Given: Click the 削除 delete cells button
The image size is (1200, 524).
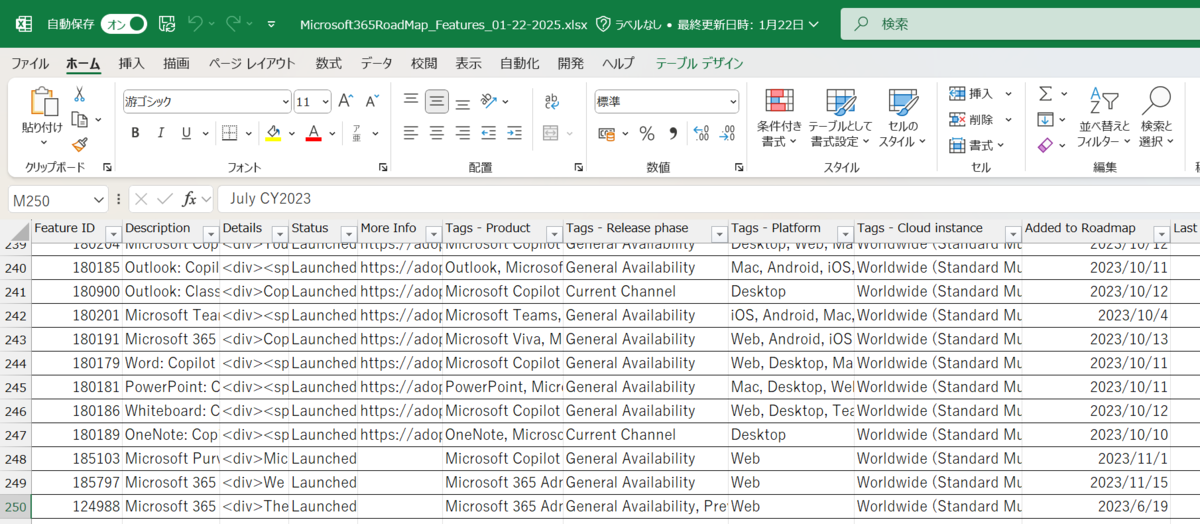Looking at the screenshot, I should pyautogui.click(x=972, y=120).
